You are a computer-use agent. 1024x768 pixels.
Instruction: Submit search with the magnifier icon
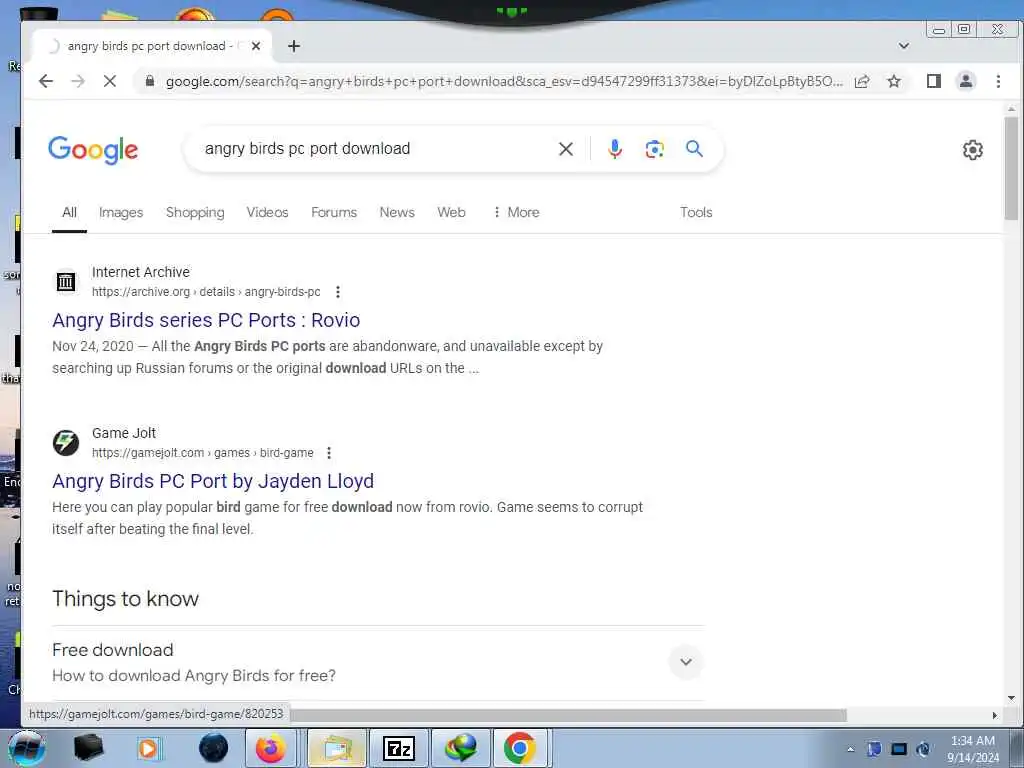(694, 149)
